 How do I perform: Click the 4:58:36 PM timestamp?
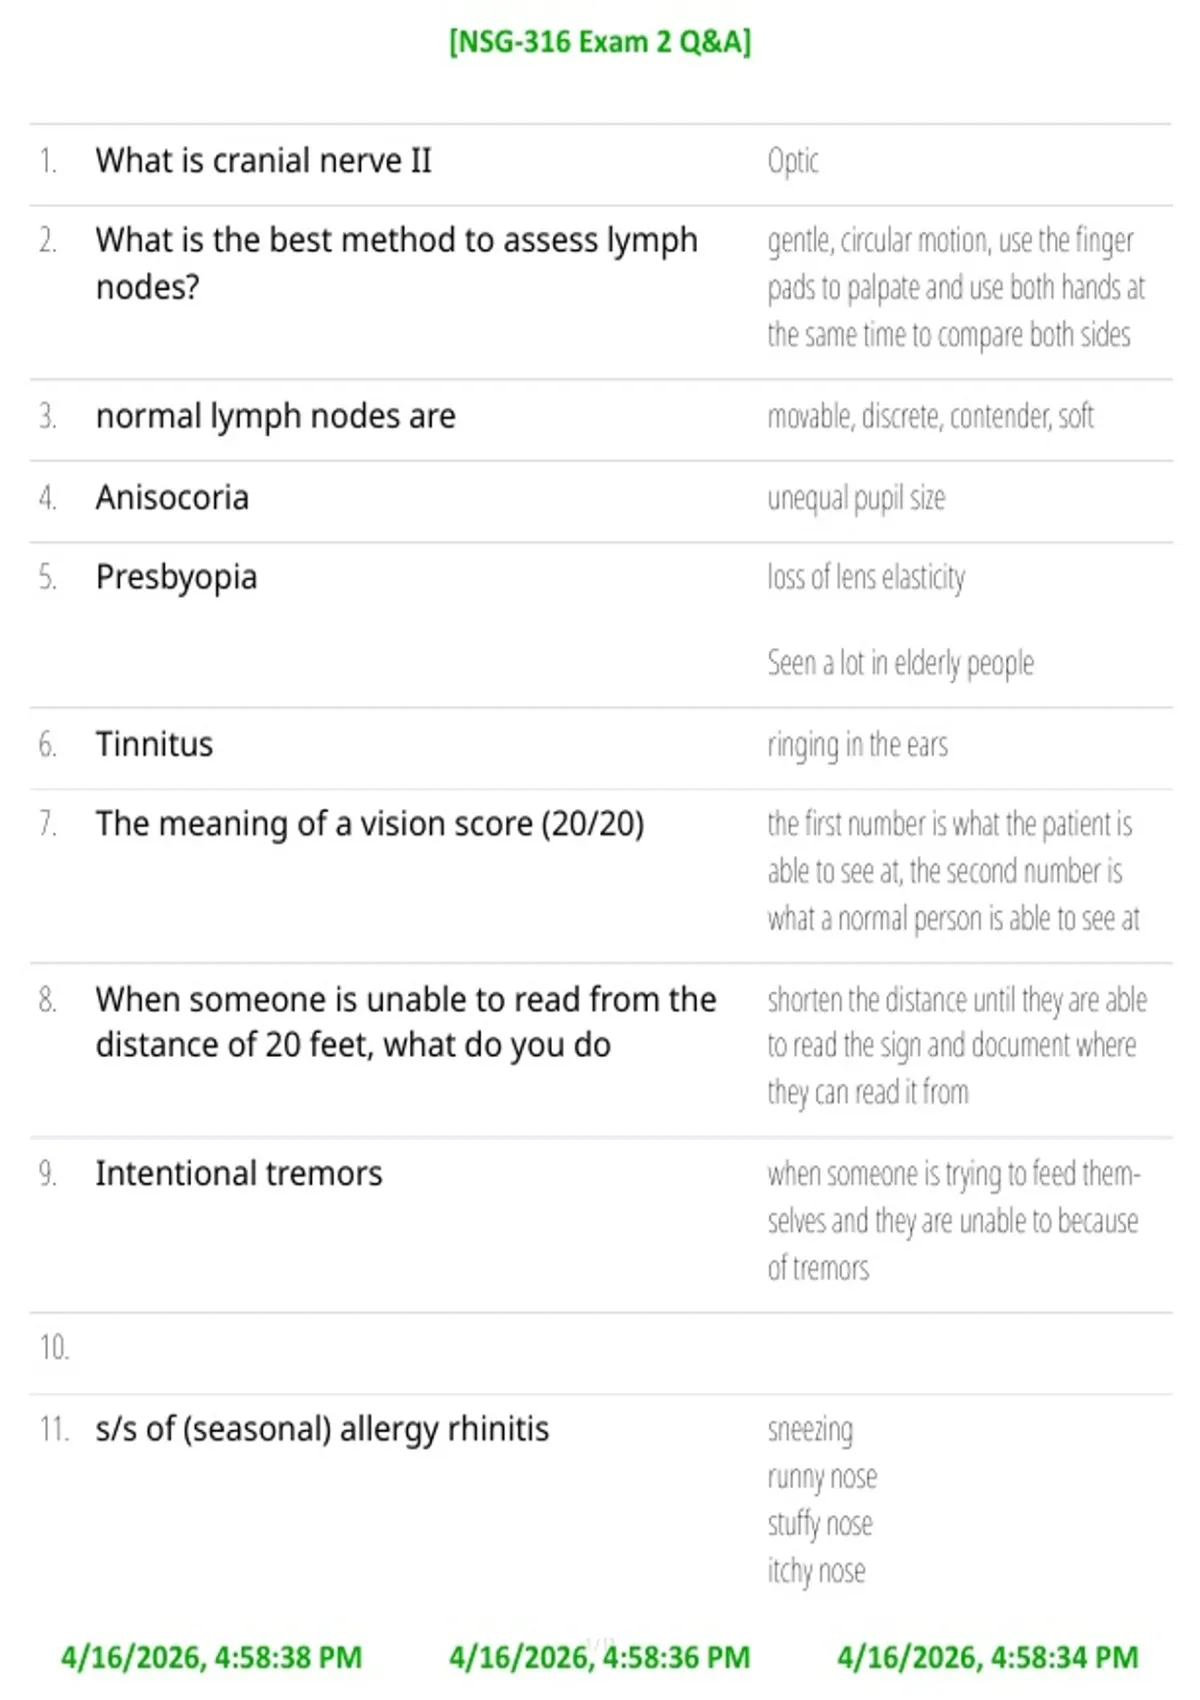click(600, 1658)
